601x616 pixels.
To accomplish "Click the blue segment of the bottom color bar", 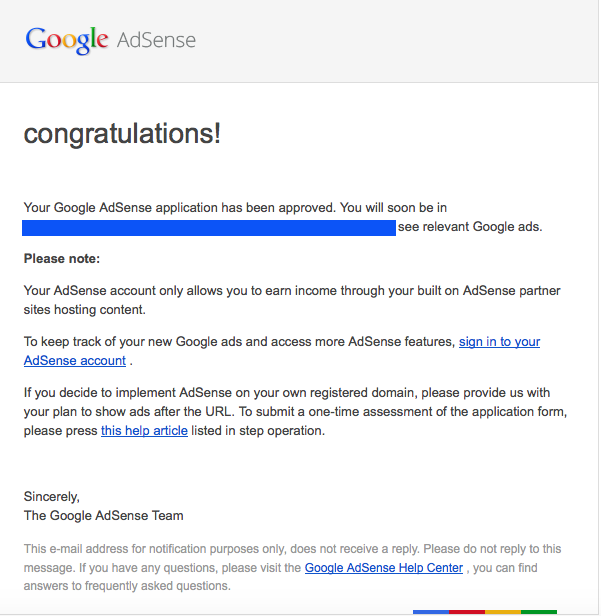I will [x=431, y=612].
